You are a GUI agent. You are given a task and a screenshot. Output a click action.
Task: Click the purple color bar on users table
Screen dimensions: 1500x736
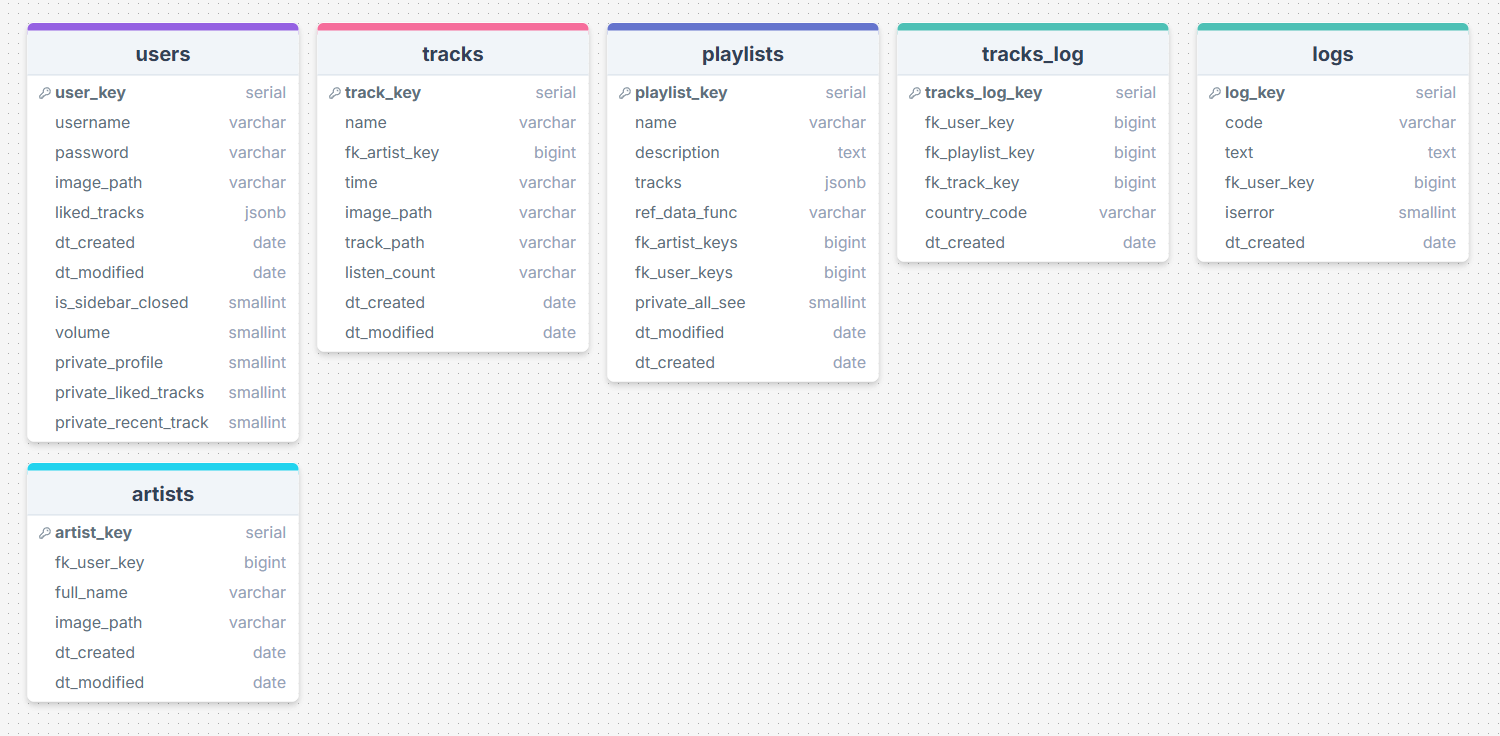click(x=163, y=27)
